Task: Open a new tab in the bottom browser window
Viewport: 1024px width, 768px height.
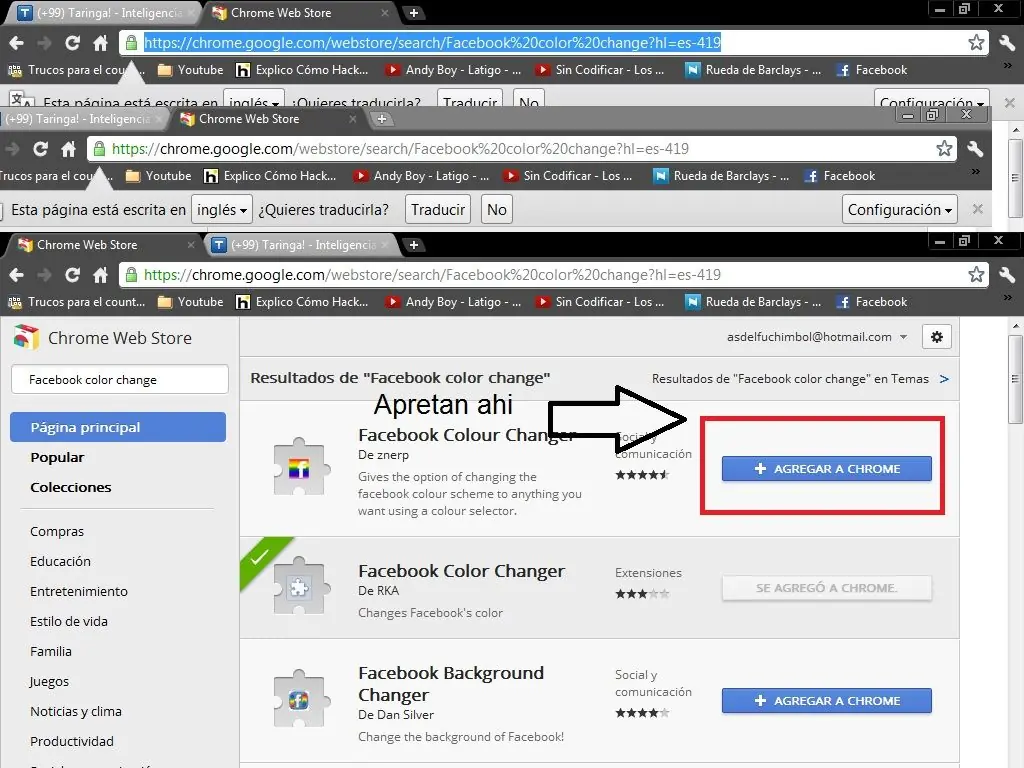Action: 413,245
